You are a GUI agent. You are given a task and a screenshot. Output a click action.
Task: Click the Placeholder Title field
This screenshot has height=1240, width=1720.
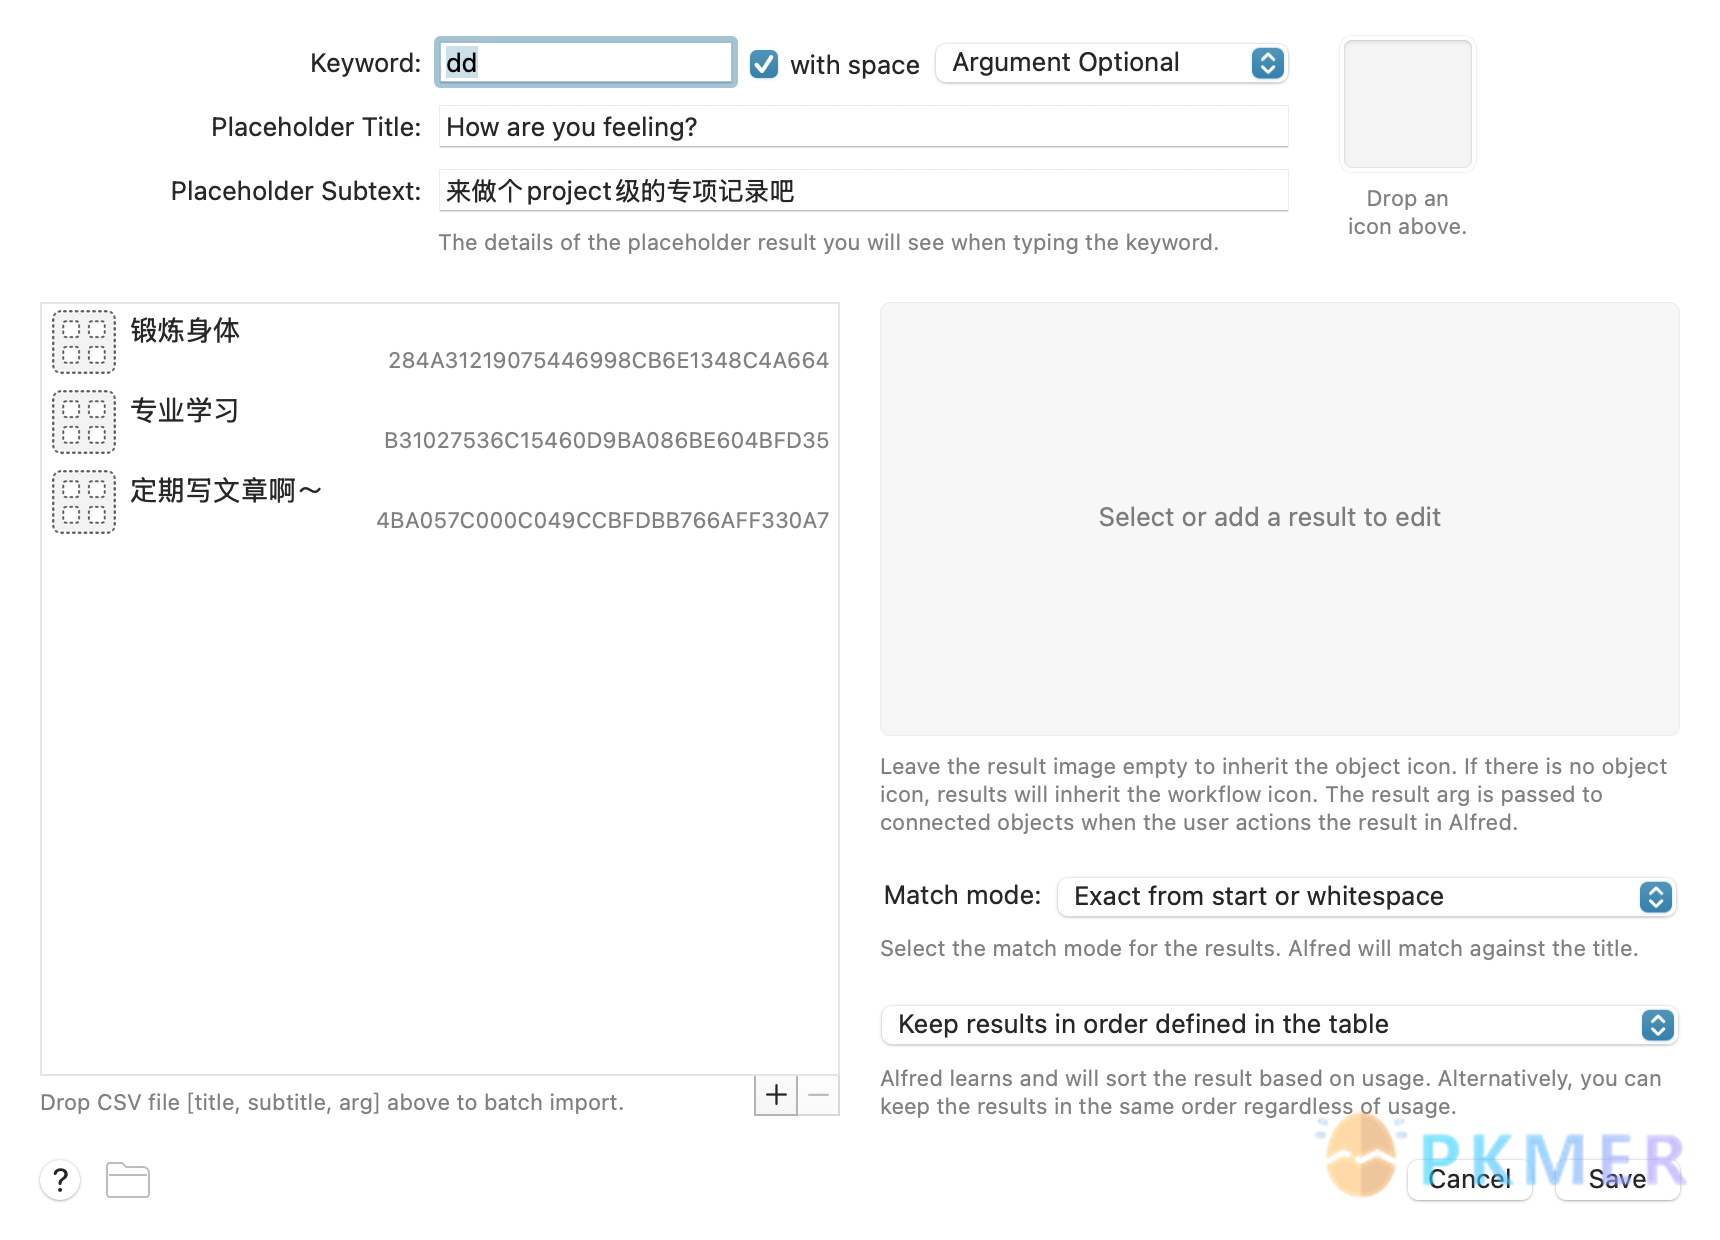pos(864,127)
